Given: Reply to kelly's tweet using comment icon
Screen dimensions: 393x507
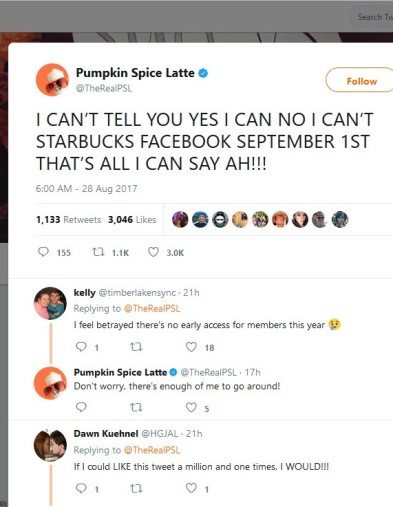Looking at the screenshot, I should tap(81, 347).
